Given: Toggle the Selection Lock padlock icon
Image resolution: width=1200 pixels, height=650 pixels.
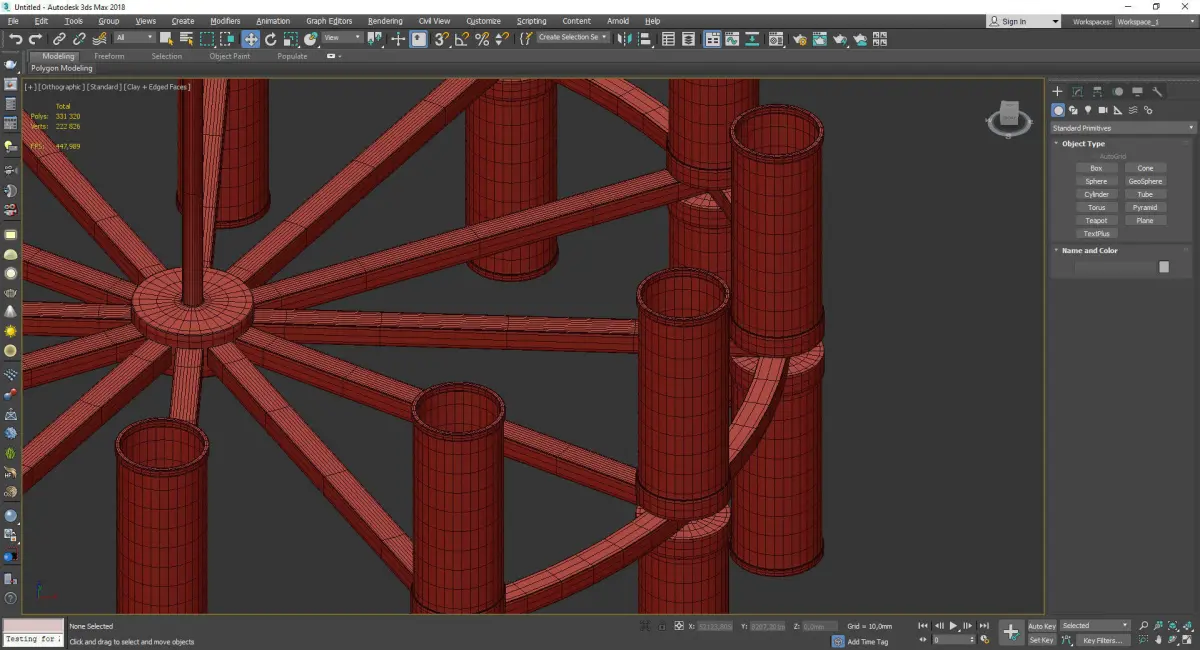Looking at the screenshot, I should pyautogui.click(x=662, y=626).
